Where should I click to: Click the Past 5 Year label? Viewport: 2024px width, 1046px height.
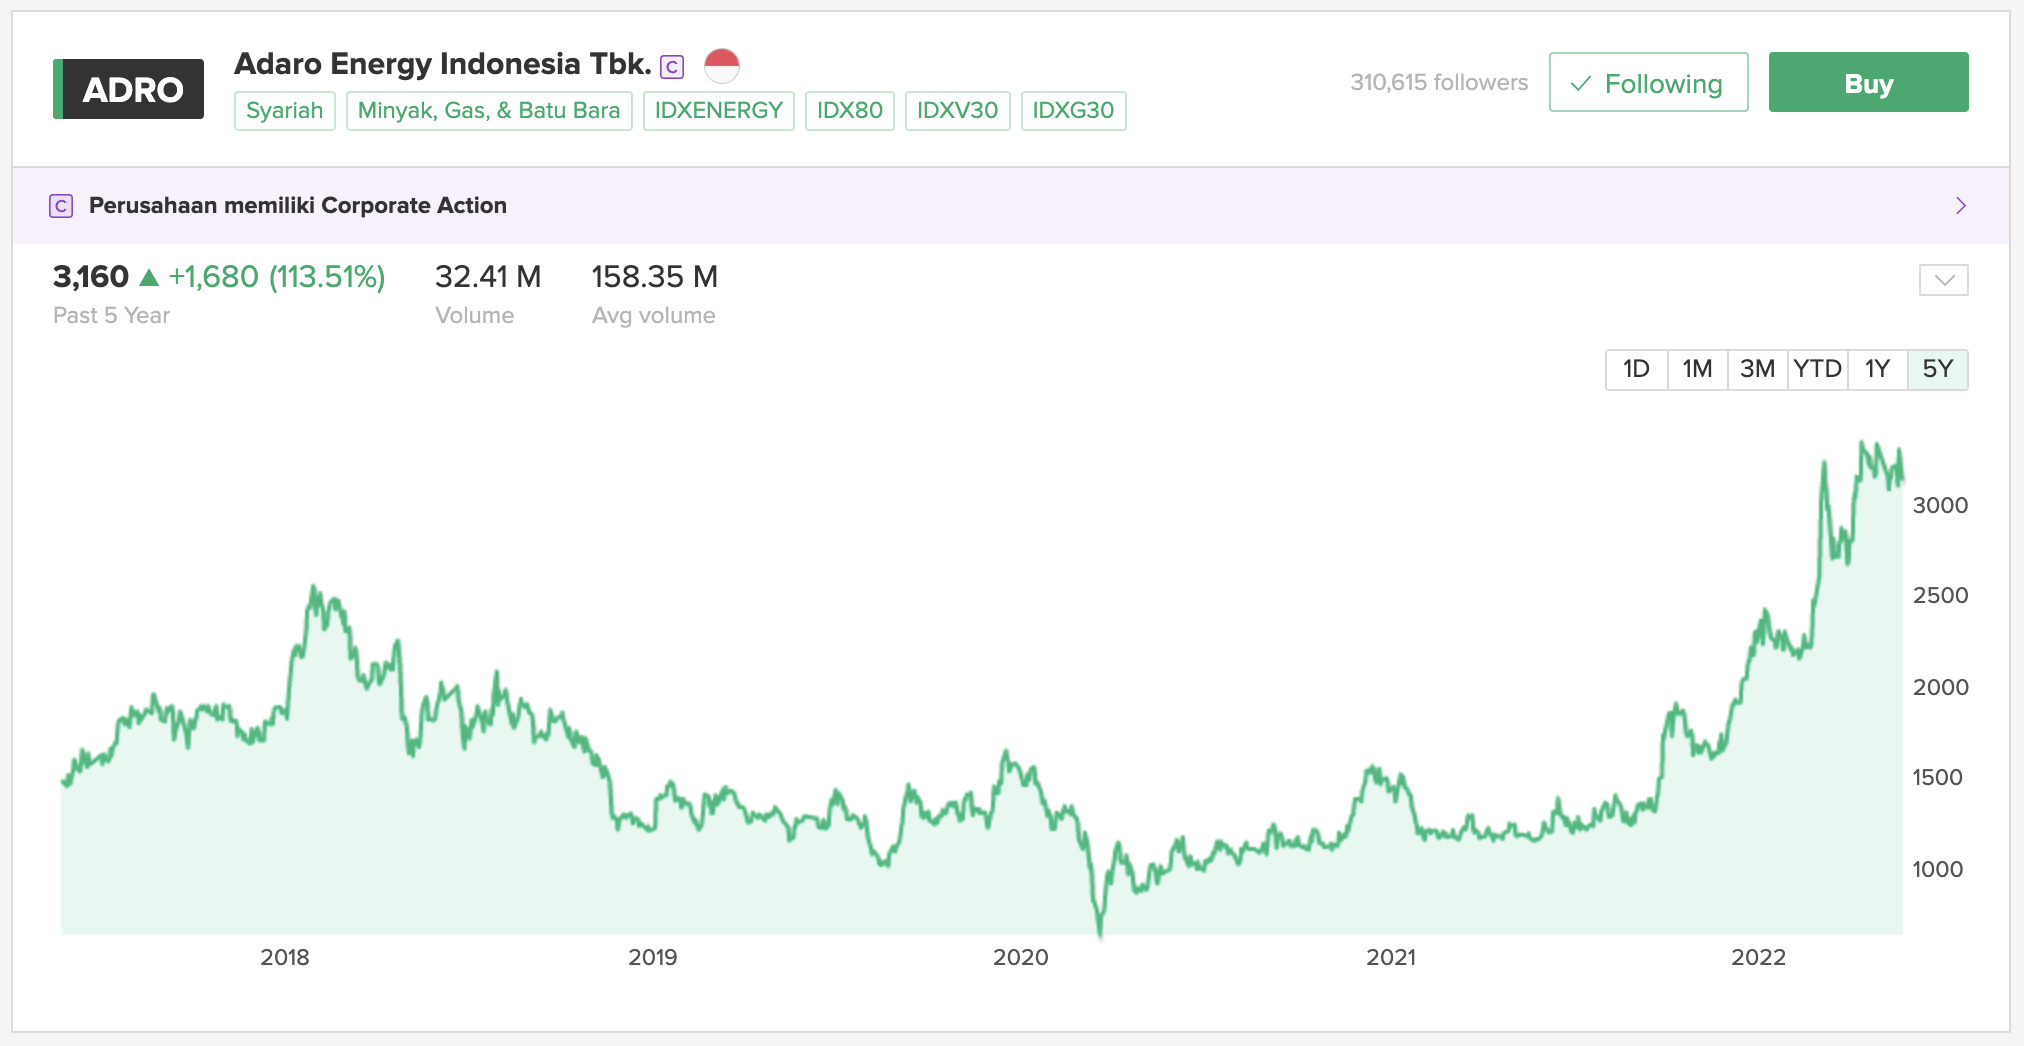(112, 316)
